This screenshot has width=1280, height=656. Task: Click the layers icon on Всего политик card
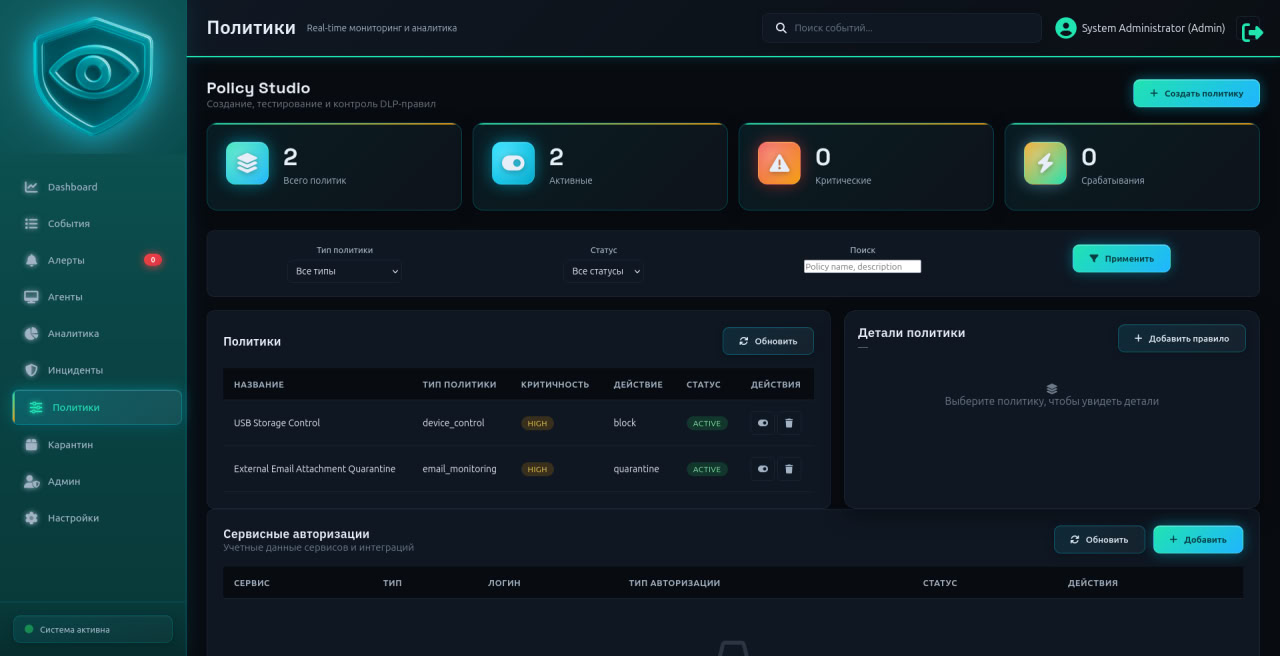pyautogui.click(x=247, y=163)
